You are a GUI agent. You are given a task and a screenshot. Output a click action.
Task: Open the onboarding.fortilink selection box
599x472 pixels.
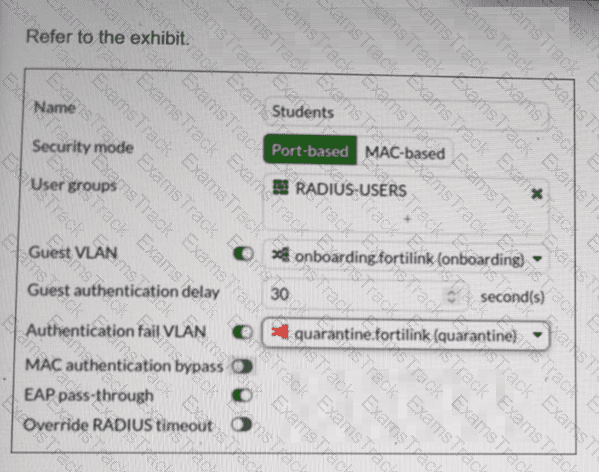pos(406,257)
